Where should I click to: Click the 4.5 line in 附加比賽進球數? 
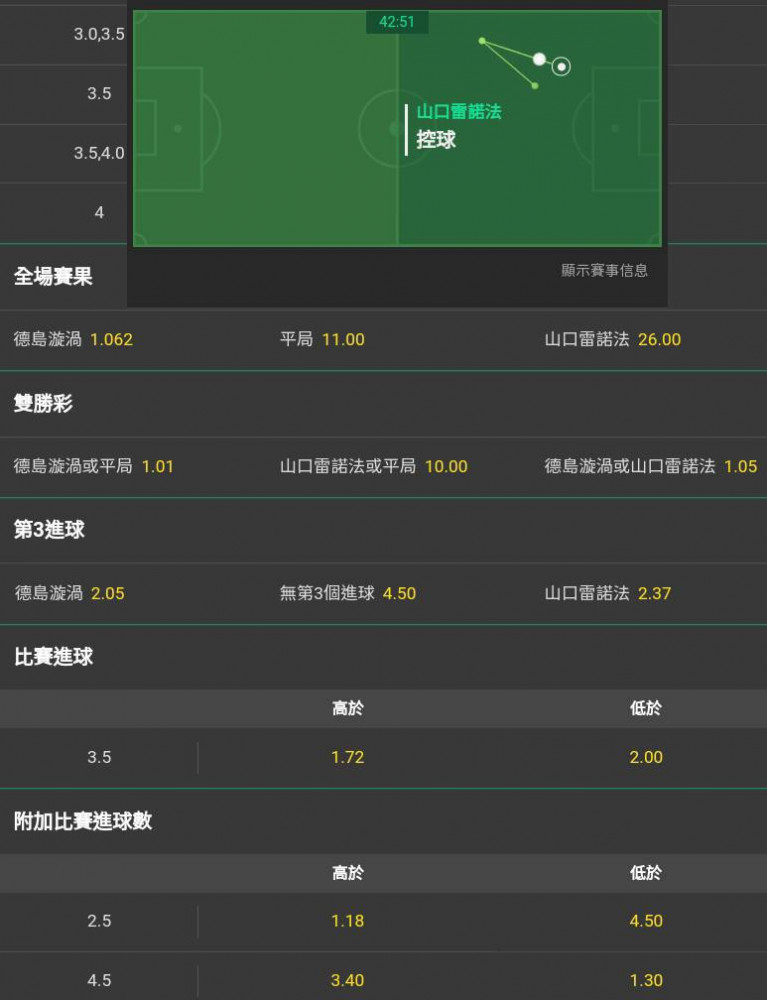pyautogui.click(x=99, y=980)
